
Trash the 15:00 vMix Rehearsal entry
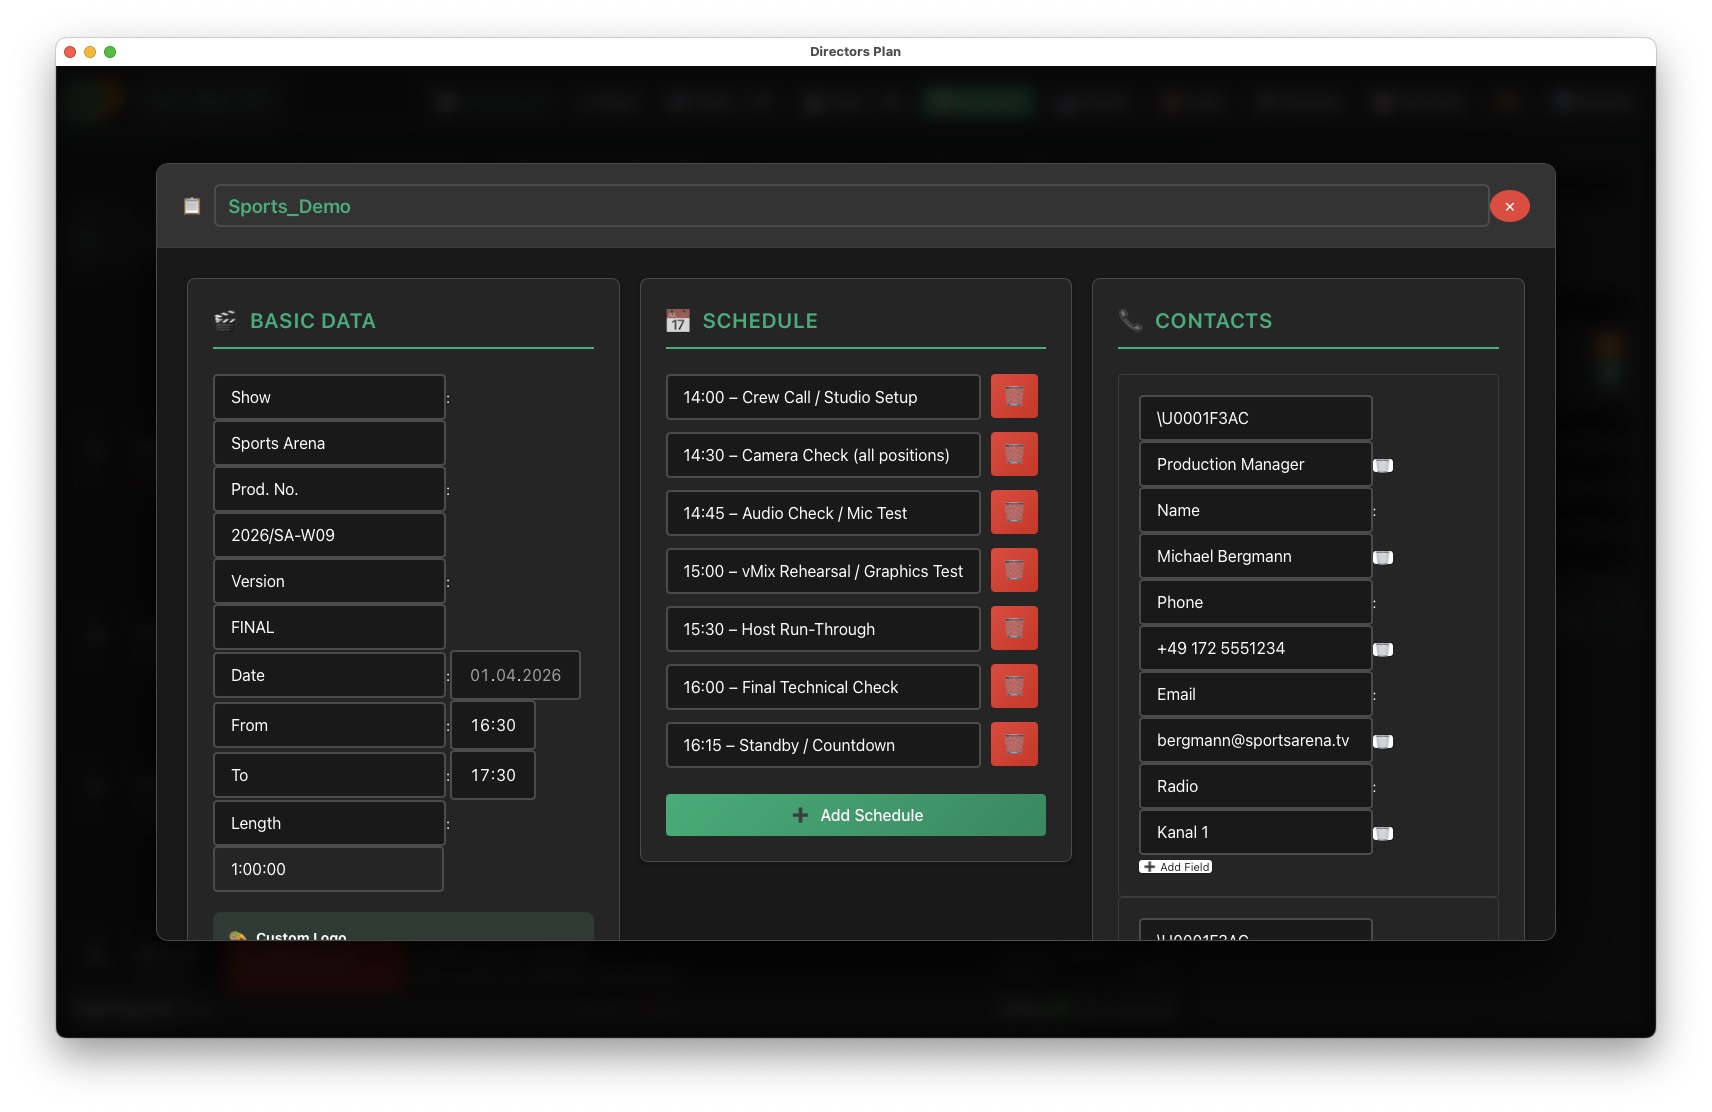[1014, 570]
